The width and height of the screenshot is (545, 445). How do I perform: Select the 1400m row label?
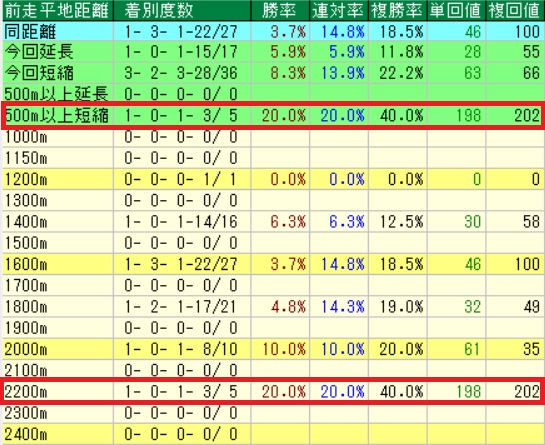pyautogui.click(x=26, y=222)
